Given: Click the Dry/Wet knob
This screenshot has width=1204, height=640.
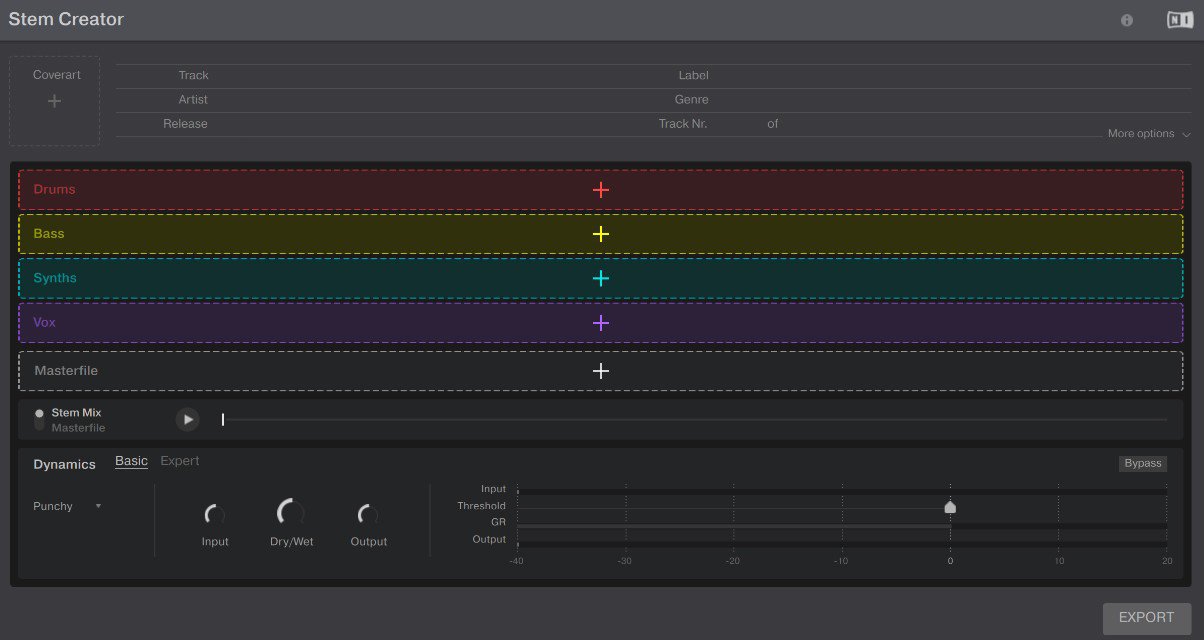Looking at the screenshot, I should [291, 514].
